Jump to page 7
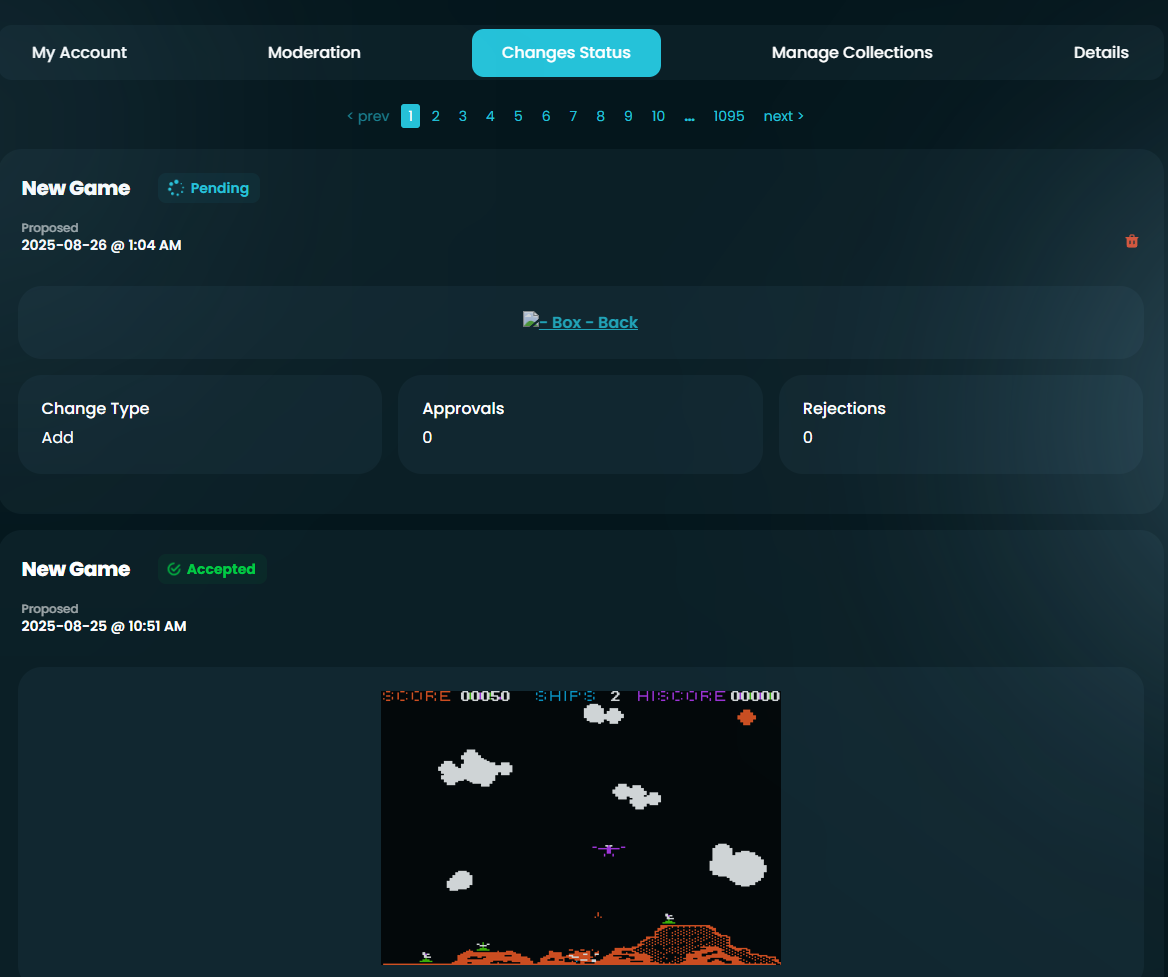Screen dimensions: 1168x977 click(x=573, y=116)
